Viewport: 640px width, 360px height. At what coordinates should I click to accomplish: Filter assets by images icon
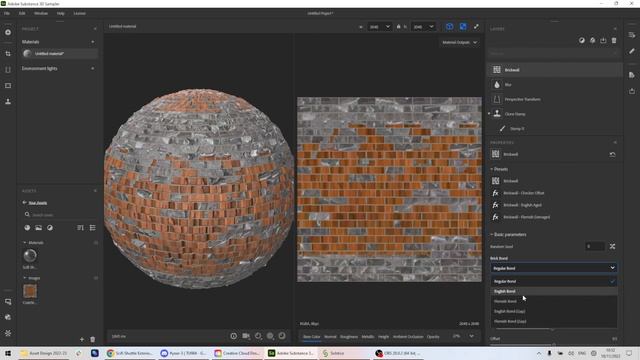coord(38,228)
